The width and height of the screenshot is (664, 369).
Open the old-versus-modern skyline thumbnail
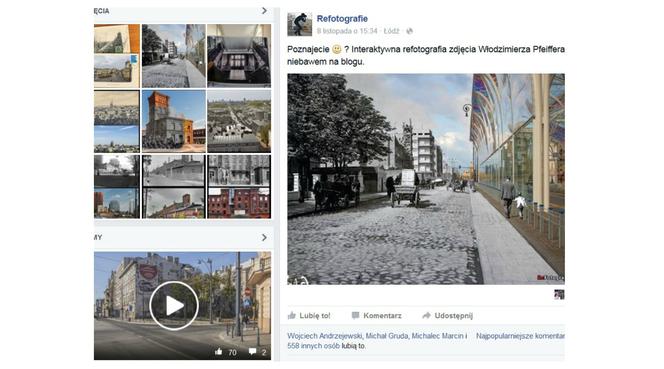tap(117, 186)
